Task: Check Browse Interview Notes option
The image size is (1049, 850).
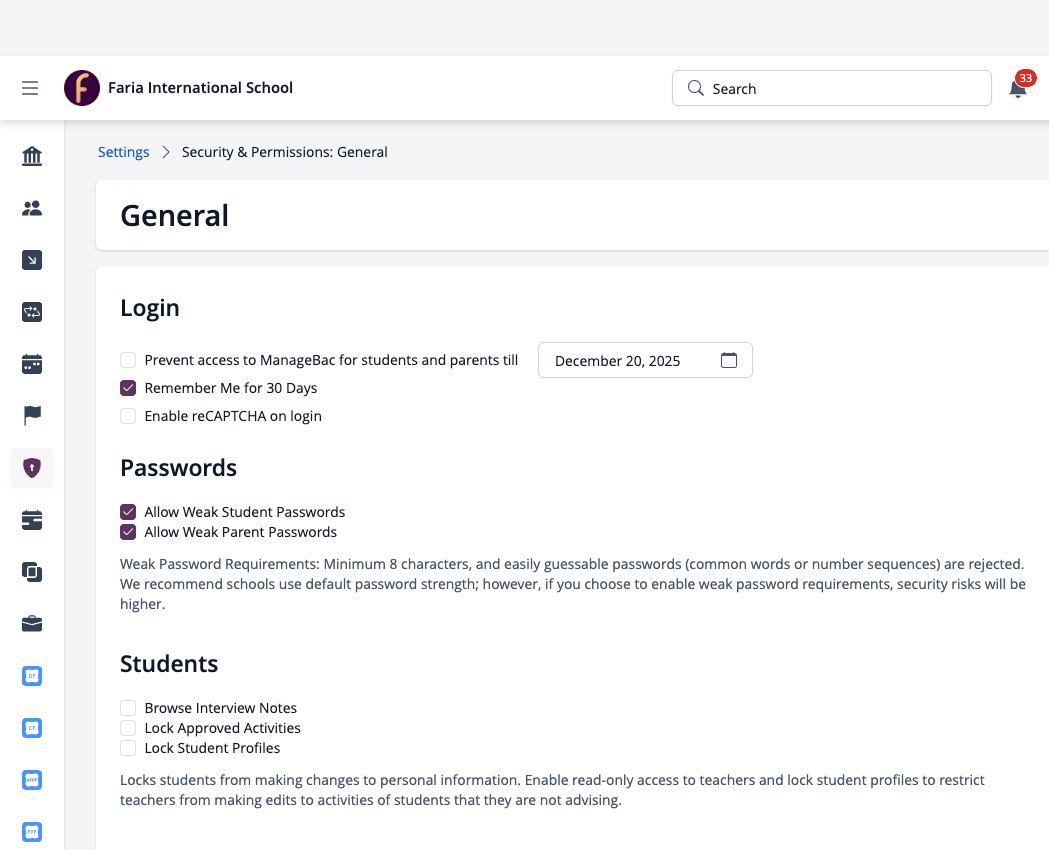Action: coord(128,708)
